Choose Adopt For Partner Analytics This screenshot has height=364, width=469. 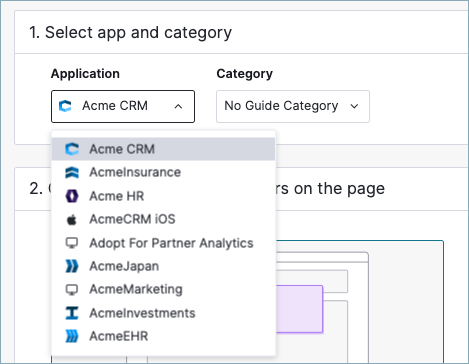(x=163, y=243)
